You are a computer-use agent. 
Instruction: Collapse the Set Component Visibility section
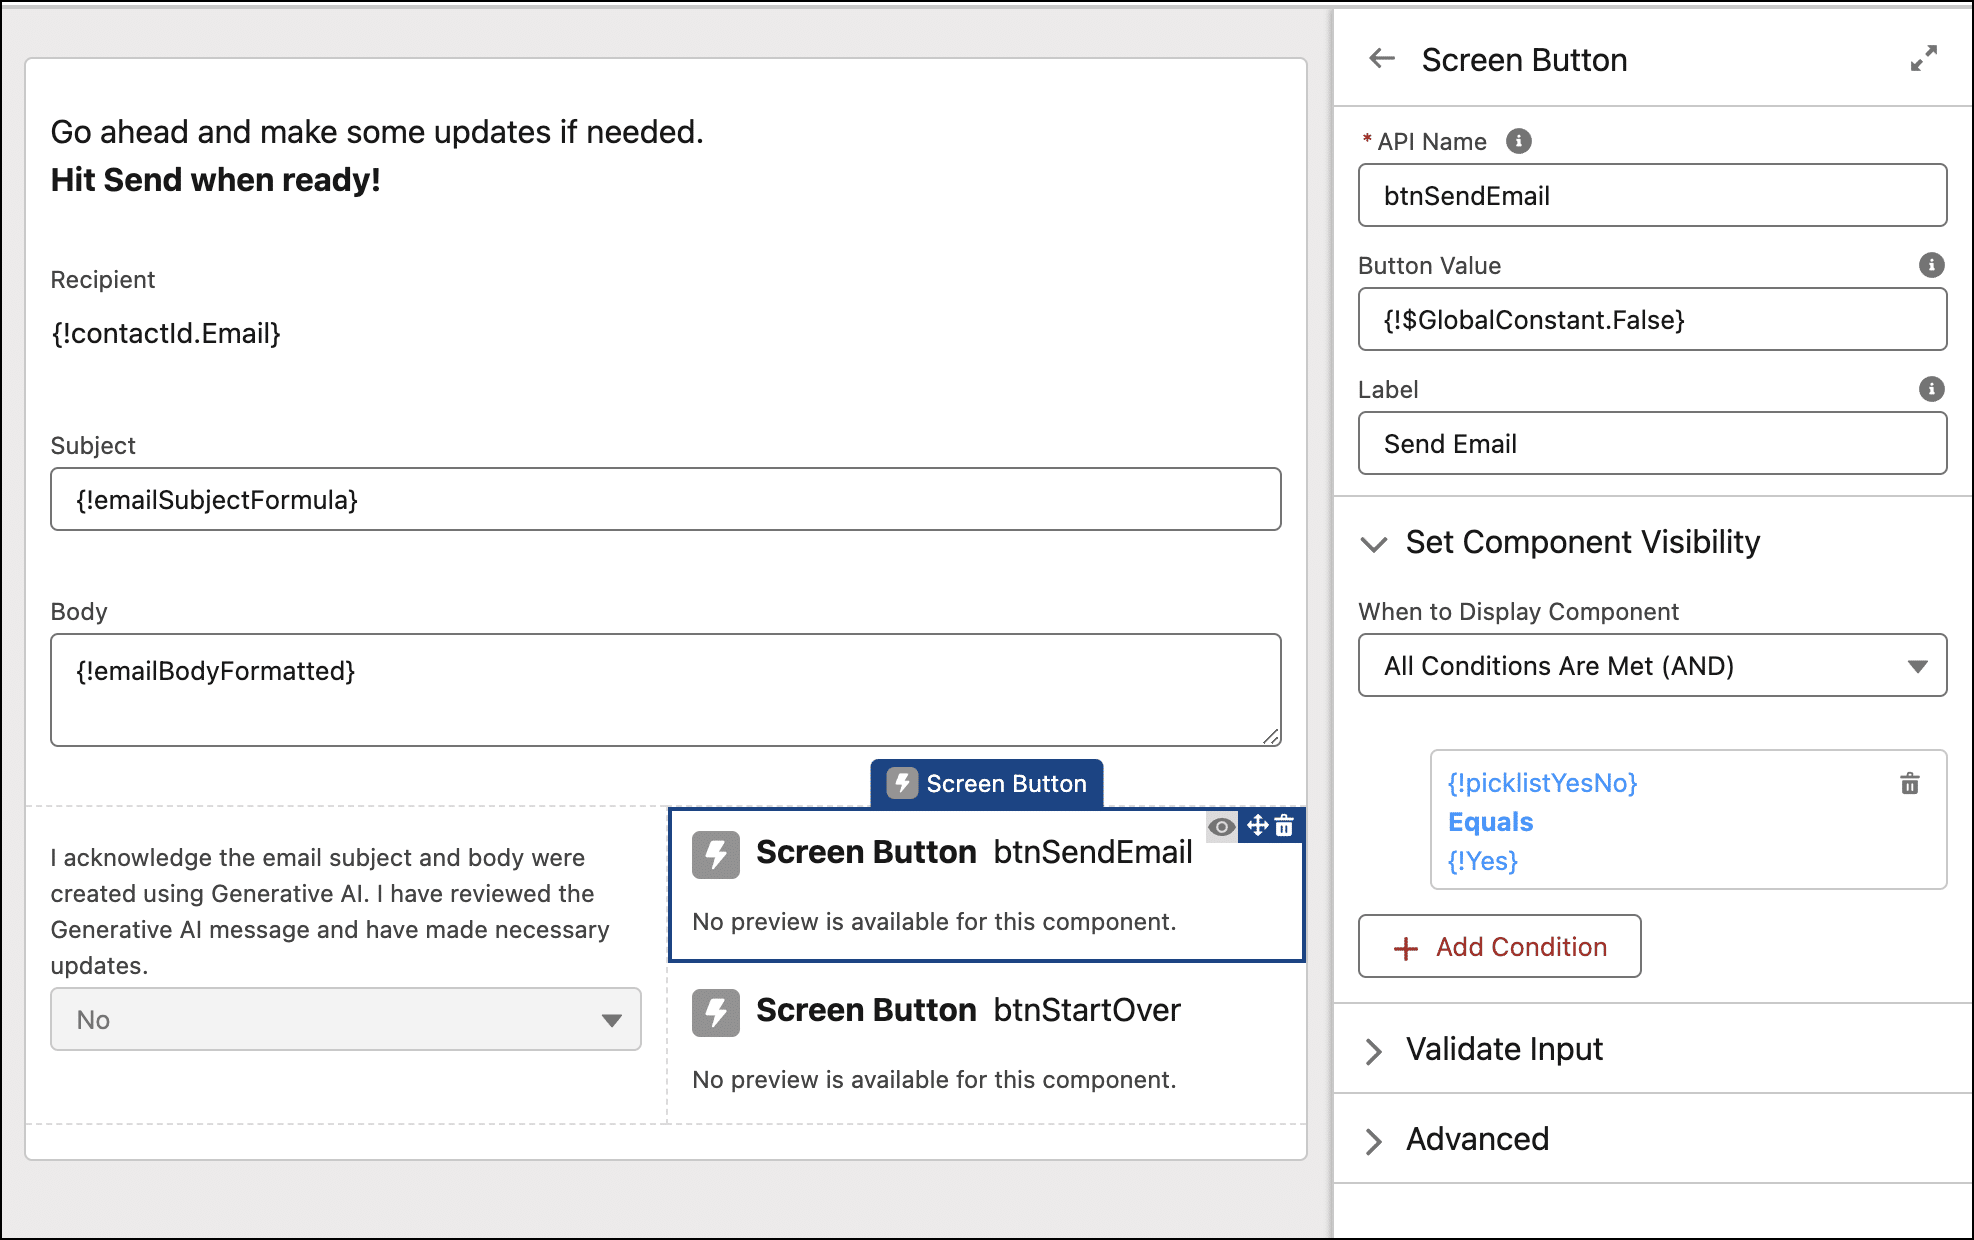pos(1374,543)
